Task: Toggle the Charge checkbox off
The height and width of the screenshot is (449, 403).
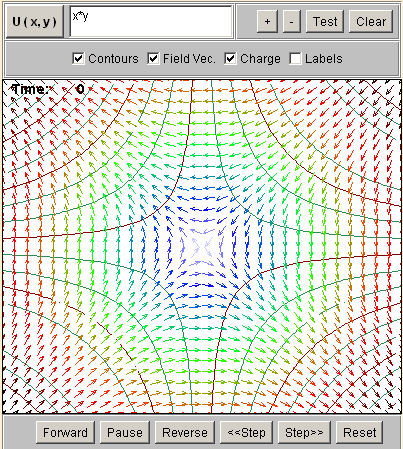Action: tap(230, 59)
